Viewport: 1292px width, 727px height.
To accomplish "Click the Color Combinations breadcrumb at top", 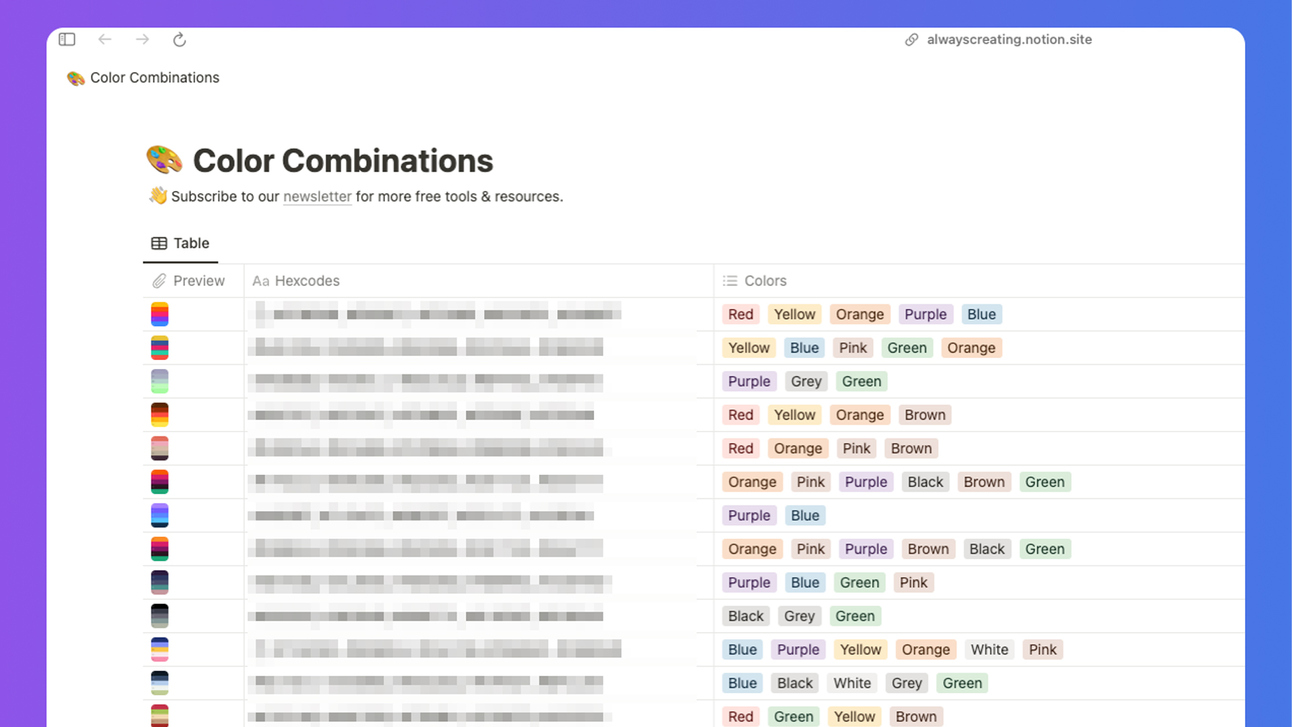I will [x=153, y=77].
